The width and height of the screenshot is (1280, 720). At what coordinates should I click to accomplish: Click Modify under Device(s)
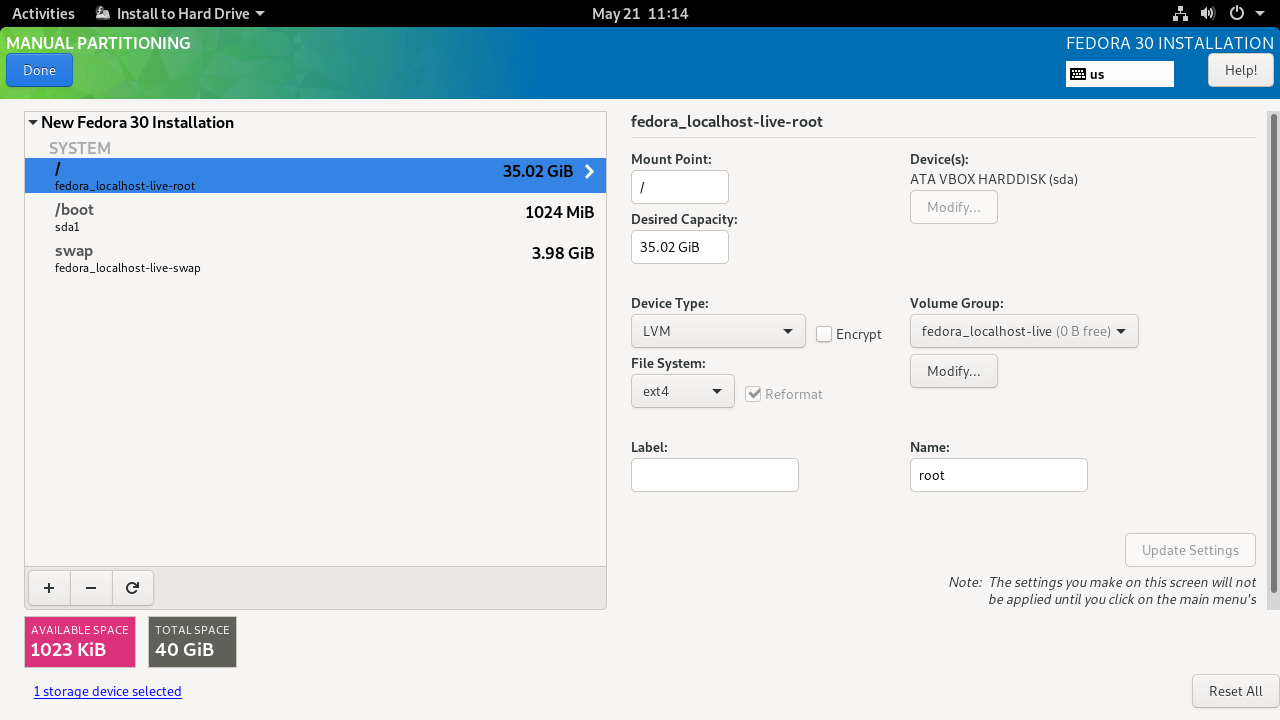[x=954, y=207]
